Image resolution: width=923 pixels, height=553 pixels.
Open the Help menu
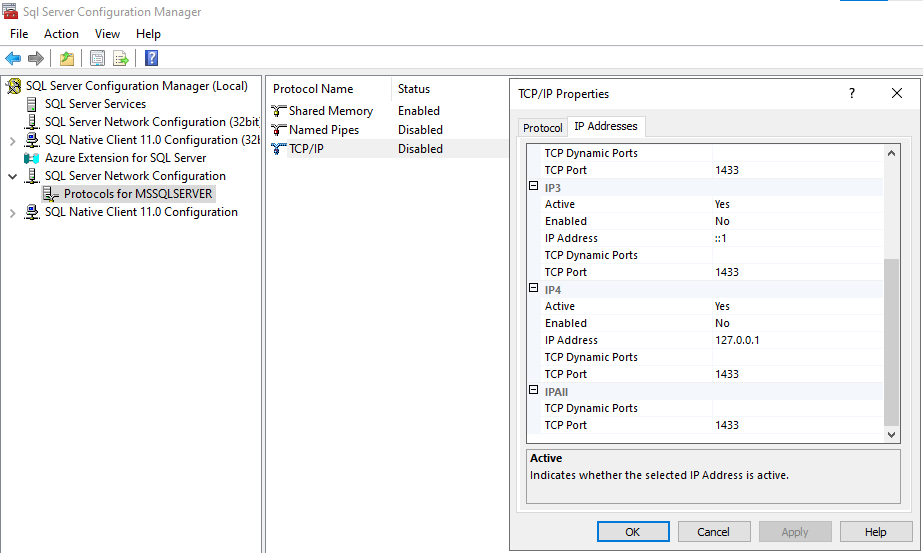point(148,34)
